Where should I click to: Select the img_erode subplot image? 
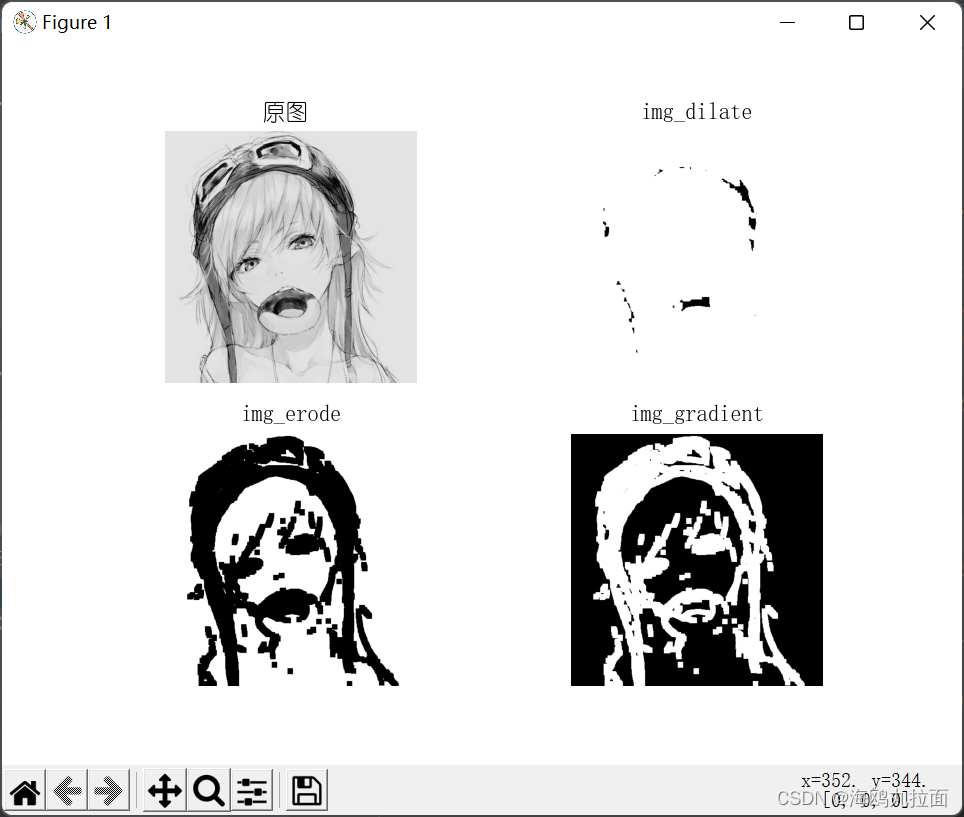[291, 560]
